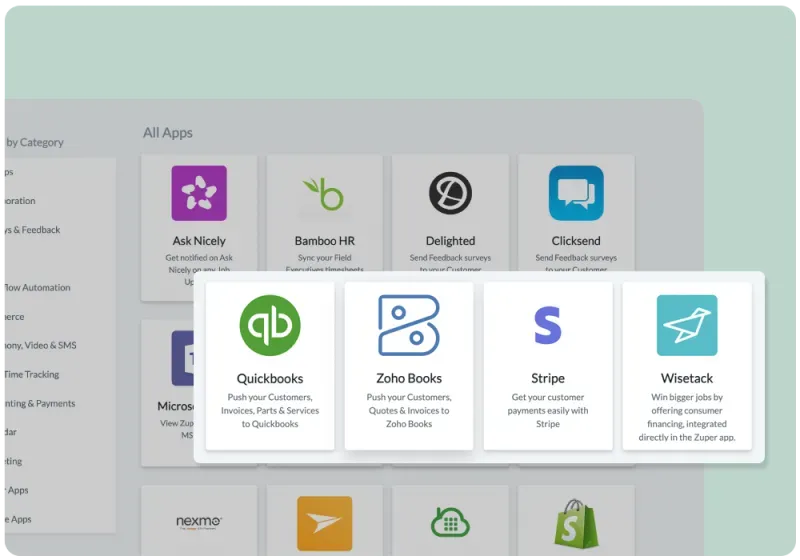This screenshot has height=560, width=800.
Task: Open the Clicksend chat bubbles icon
Action: click(x=576, y=193)
